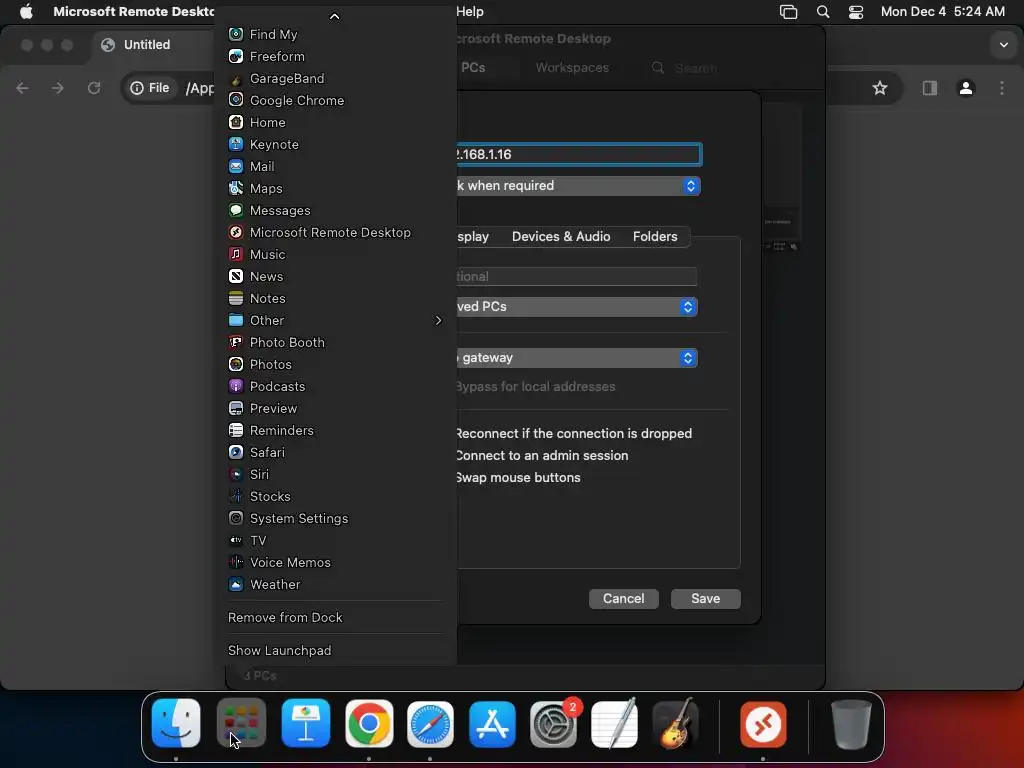Screen dimensions: 1024x768
Task: Click the Untitled Chrome tab
Action: point(147,44)
